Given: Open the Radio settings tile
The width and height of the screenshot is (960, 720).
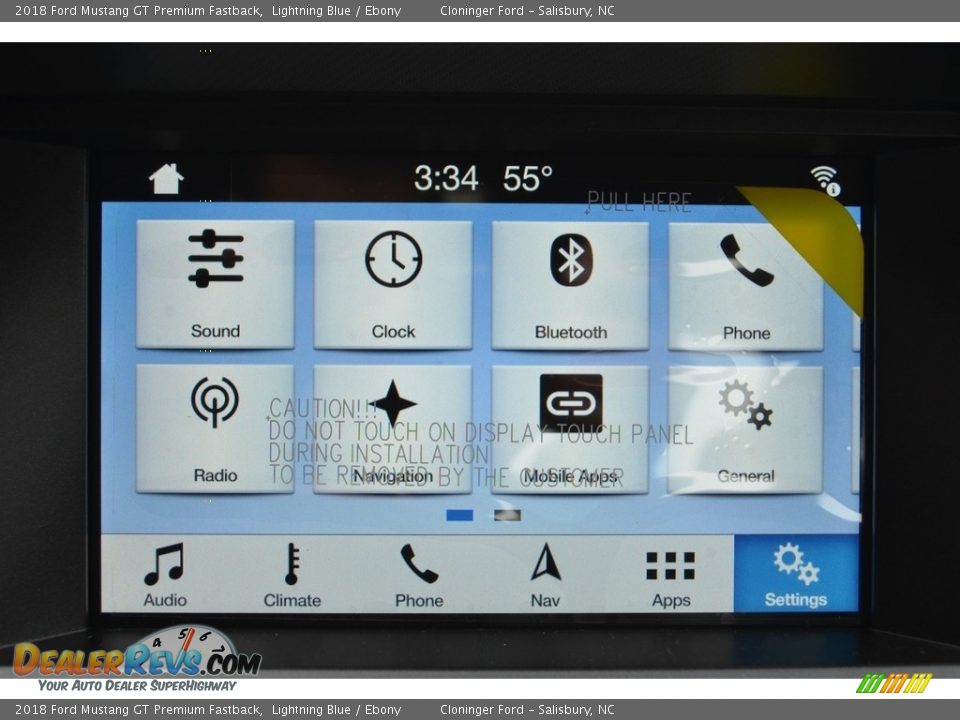Looking at the screenshot, I should [215, 428].
